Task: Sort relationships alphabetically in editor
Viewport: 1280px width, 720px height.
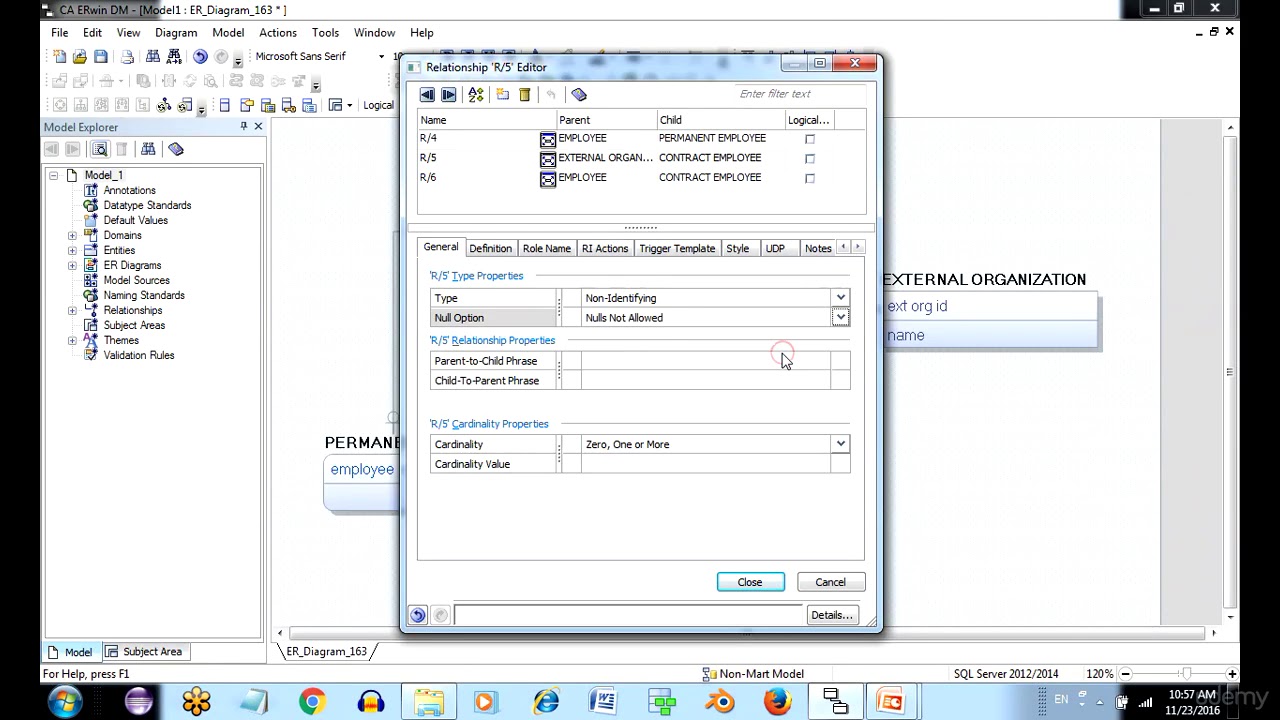Action: (x=476, y=94)
